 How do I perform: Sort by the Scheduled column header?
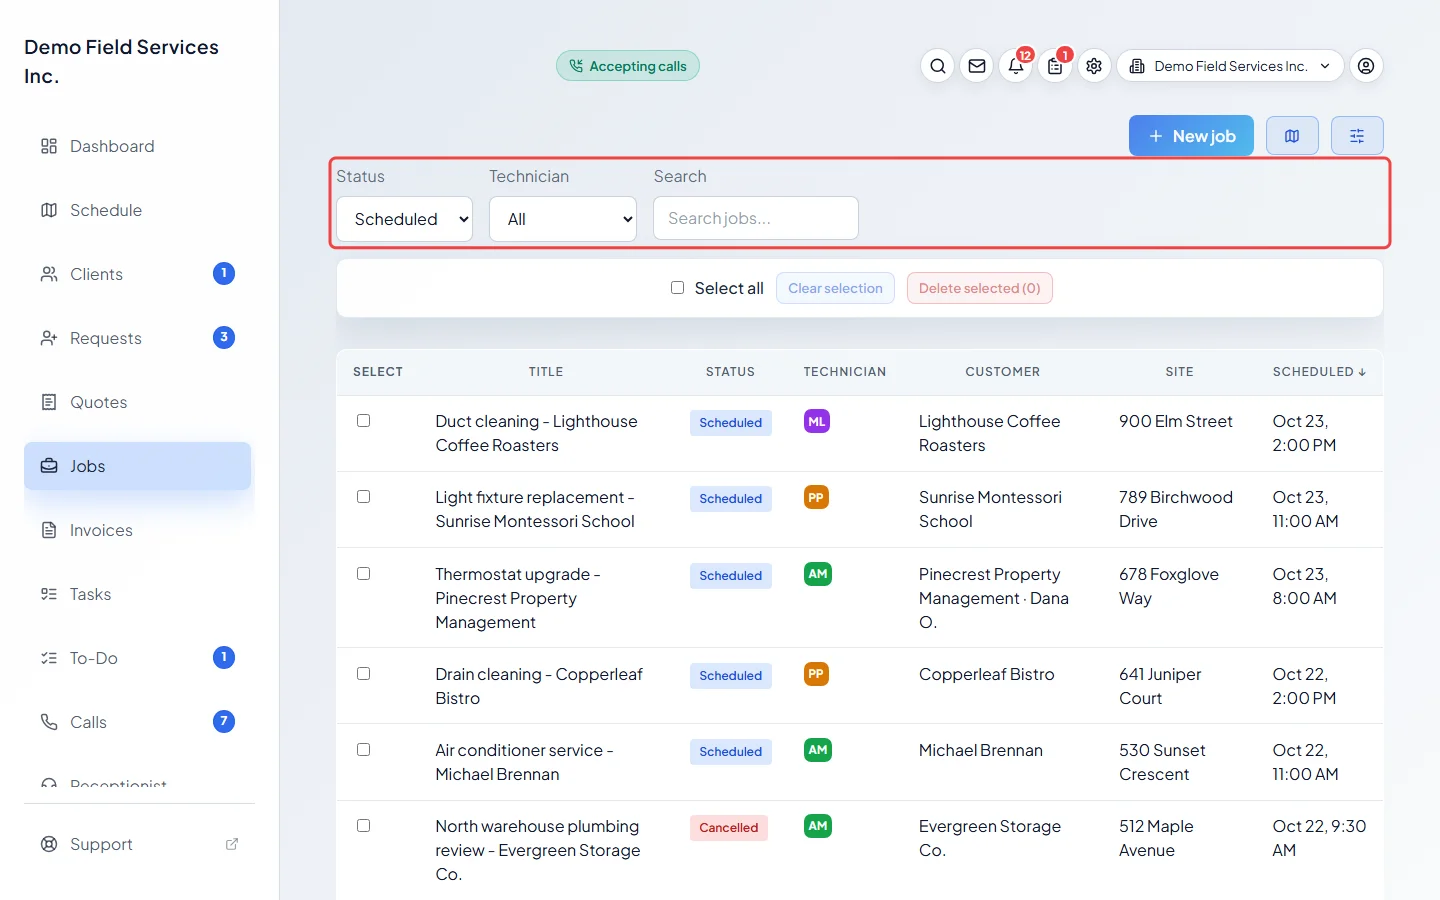point(1319,372)
